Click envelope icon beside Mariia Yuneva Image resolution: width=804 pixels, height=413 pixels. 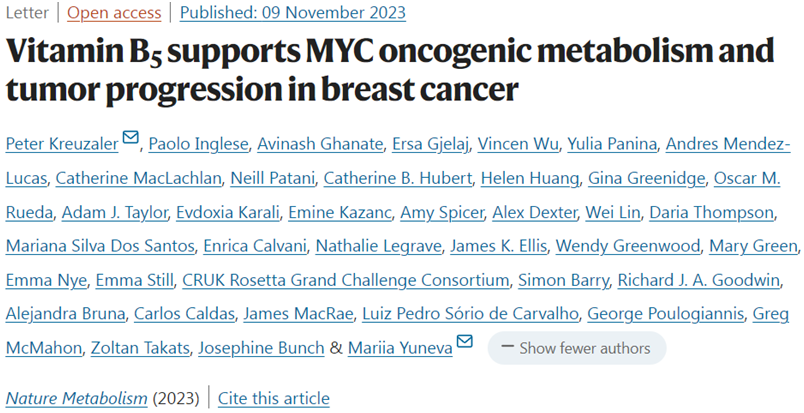(464, 343)
